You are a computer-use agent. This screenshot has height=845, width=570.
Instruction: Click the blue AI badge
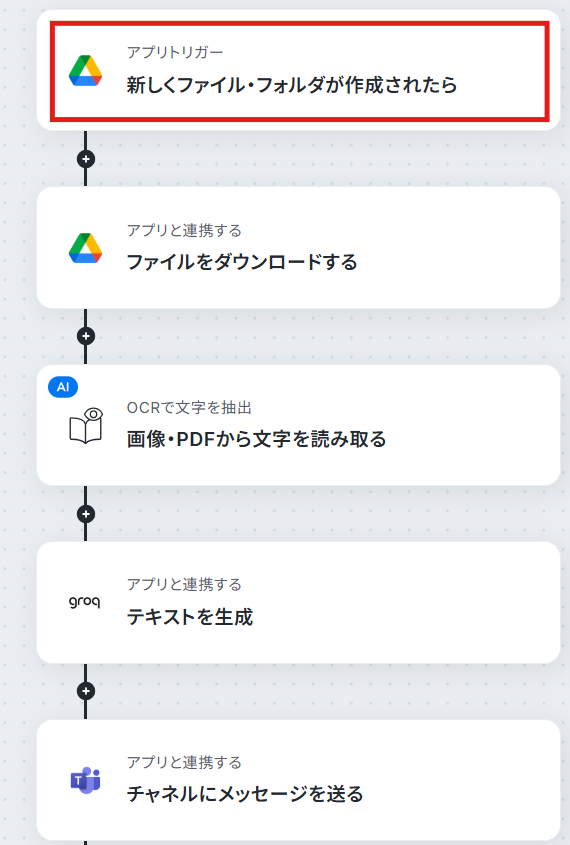[x=63, y=387]
